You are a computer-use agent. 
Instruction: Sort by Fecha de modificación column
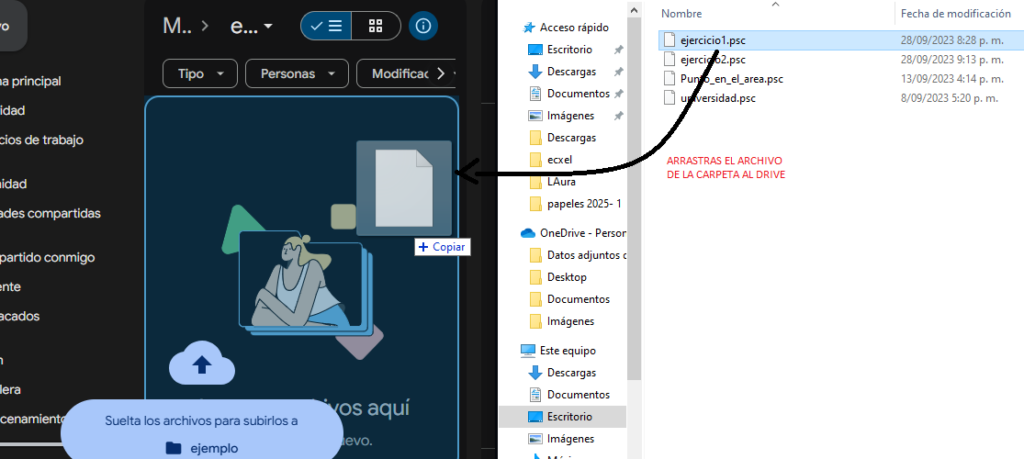(x=955, y=13)
